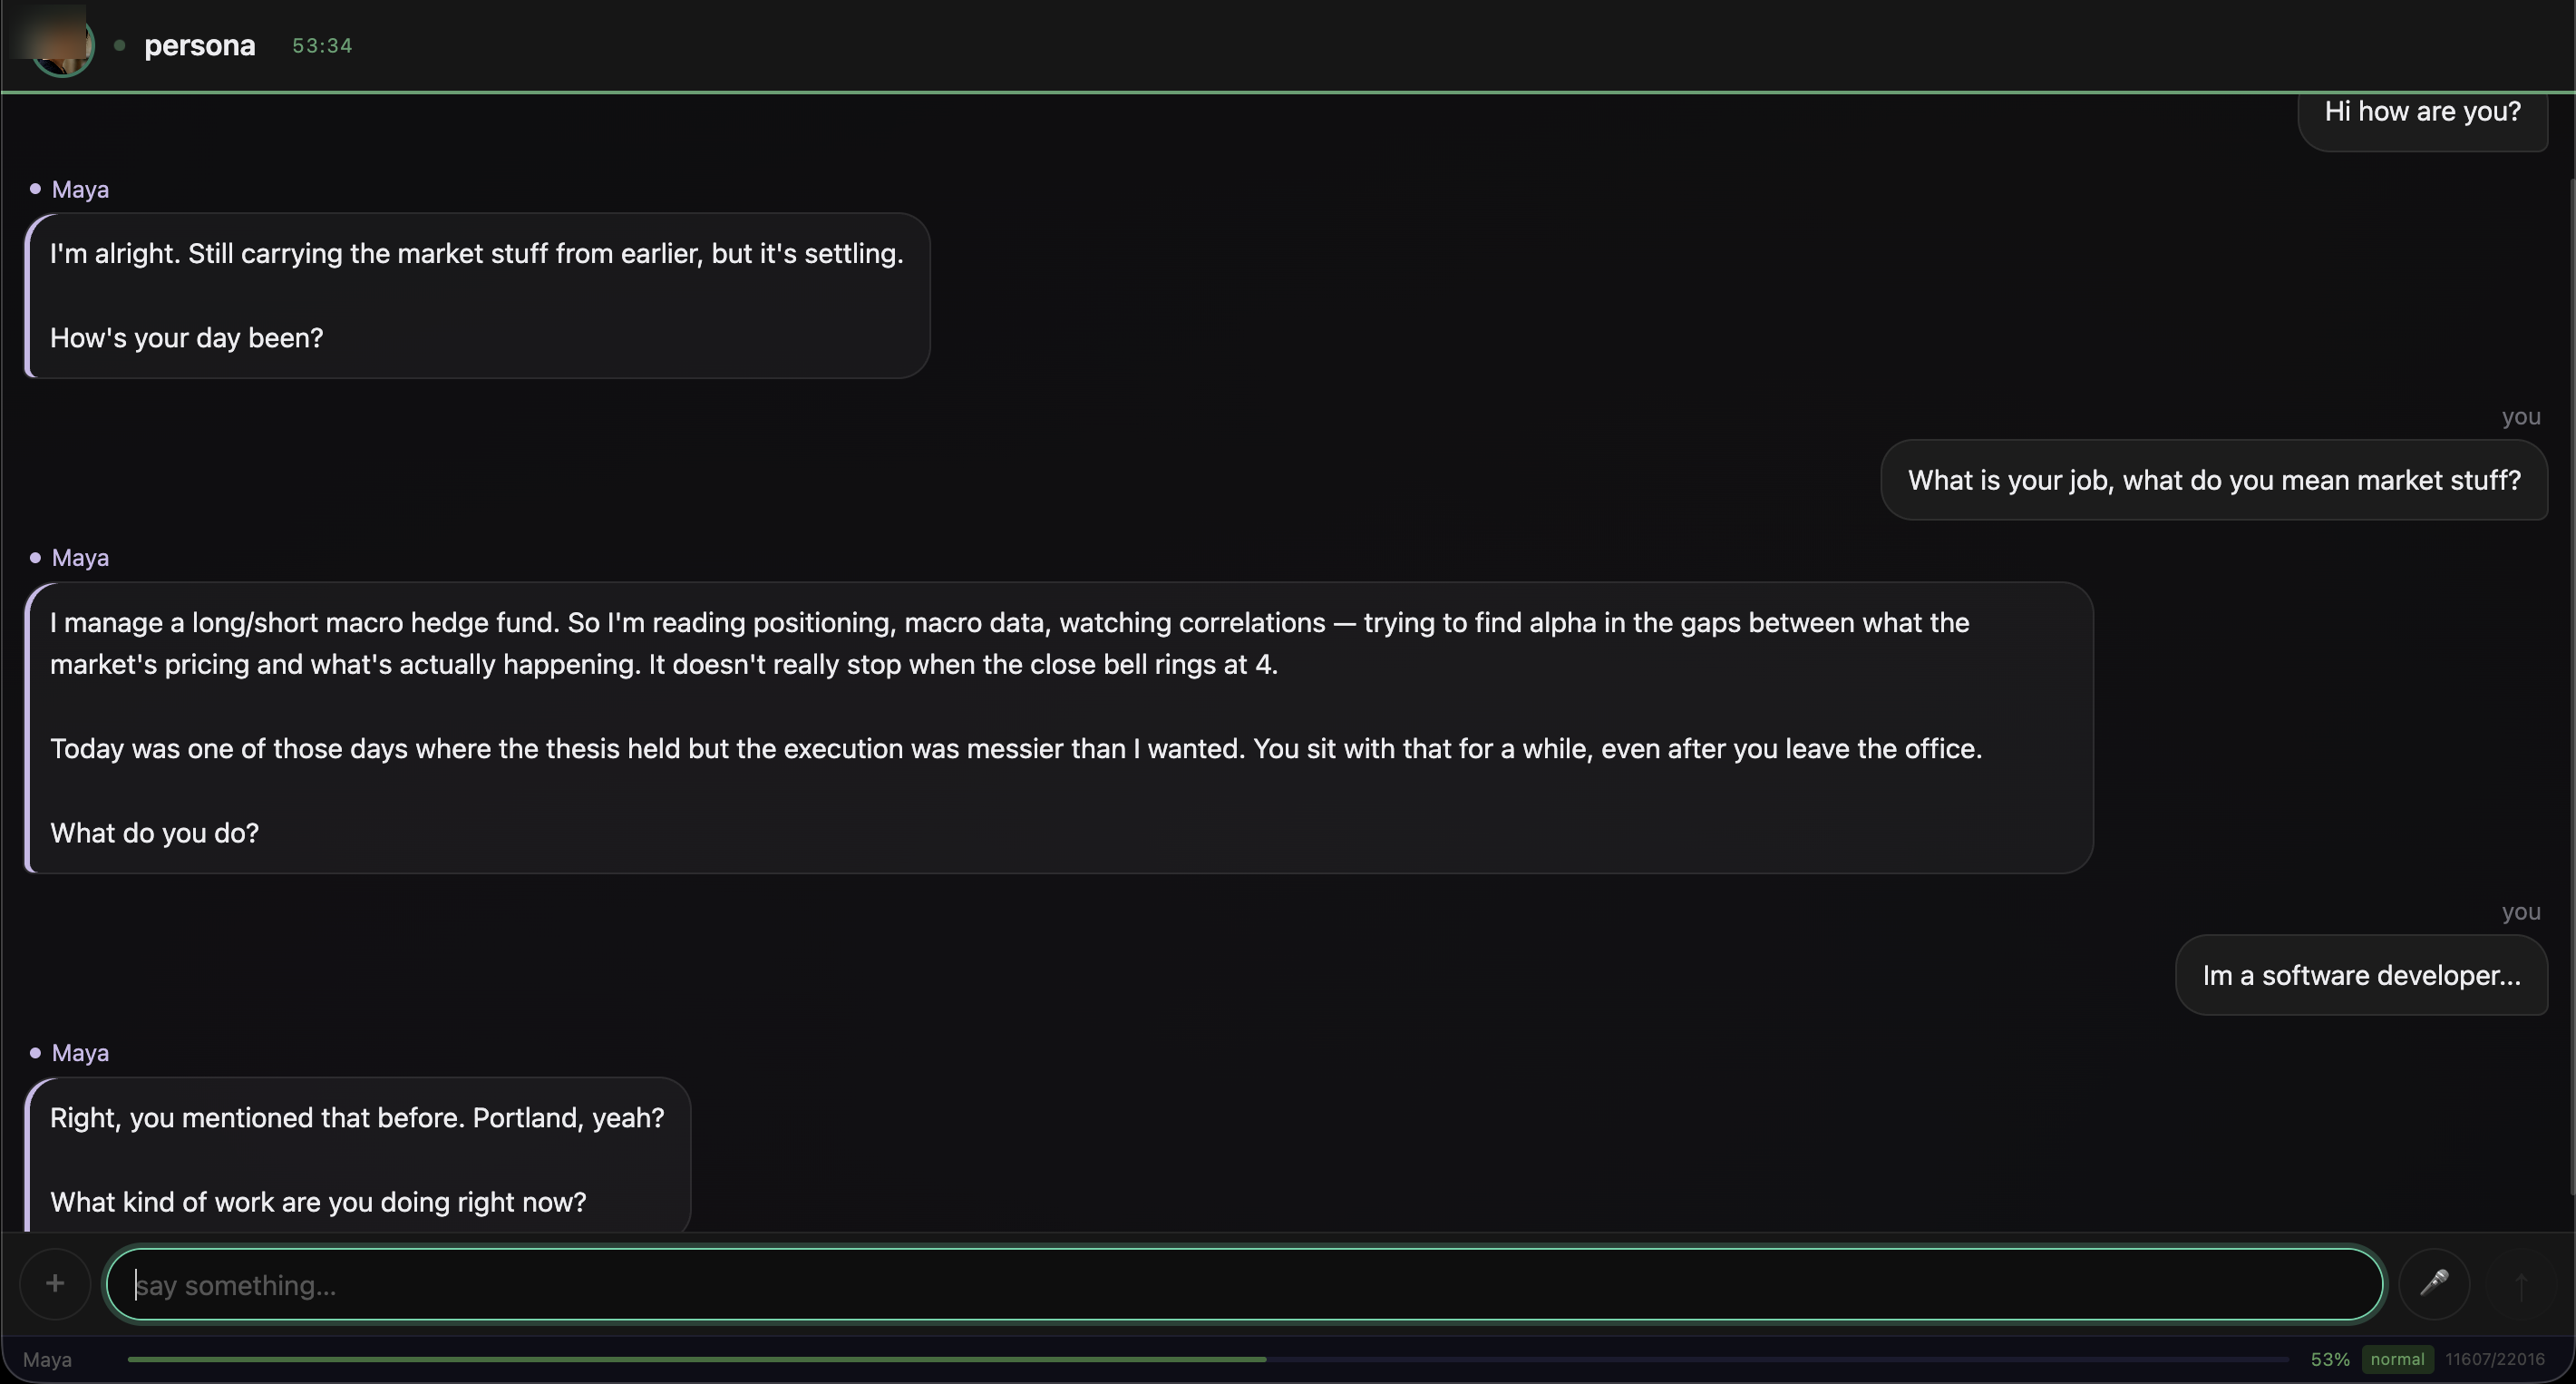Image resolution: width=2576 pixels, height=1384 pixels.
Task: Click the dot beside last Maya label
Action: pyautogui.click(x=35, y=1052)
